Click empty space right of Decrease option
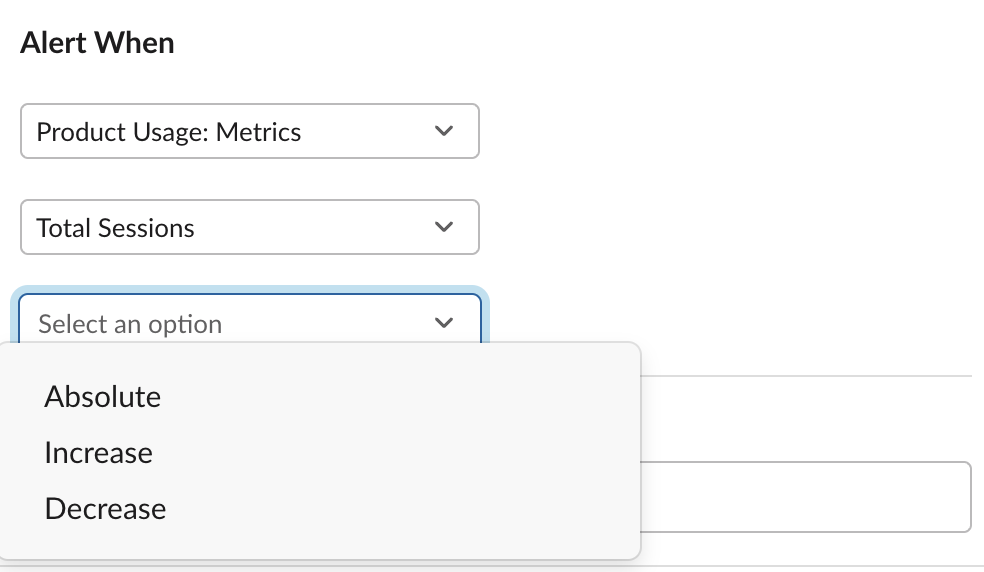984x572 pixels. (x=400, y=509)
